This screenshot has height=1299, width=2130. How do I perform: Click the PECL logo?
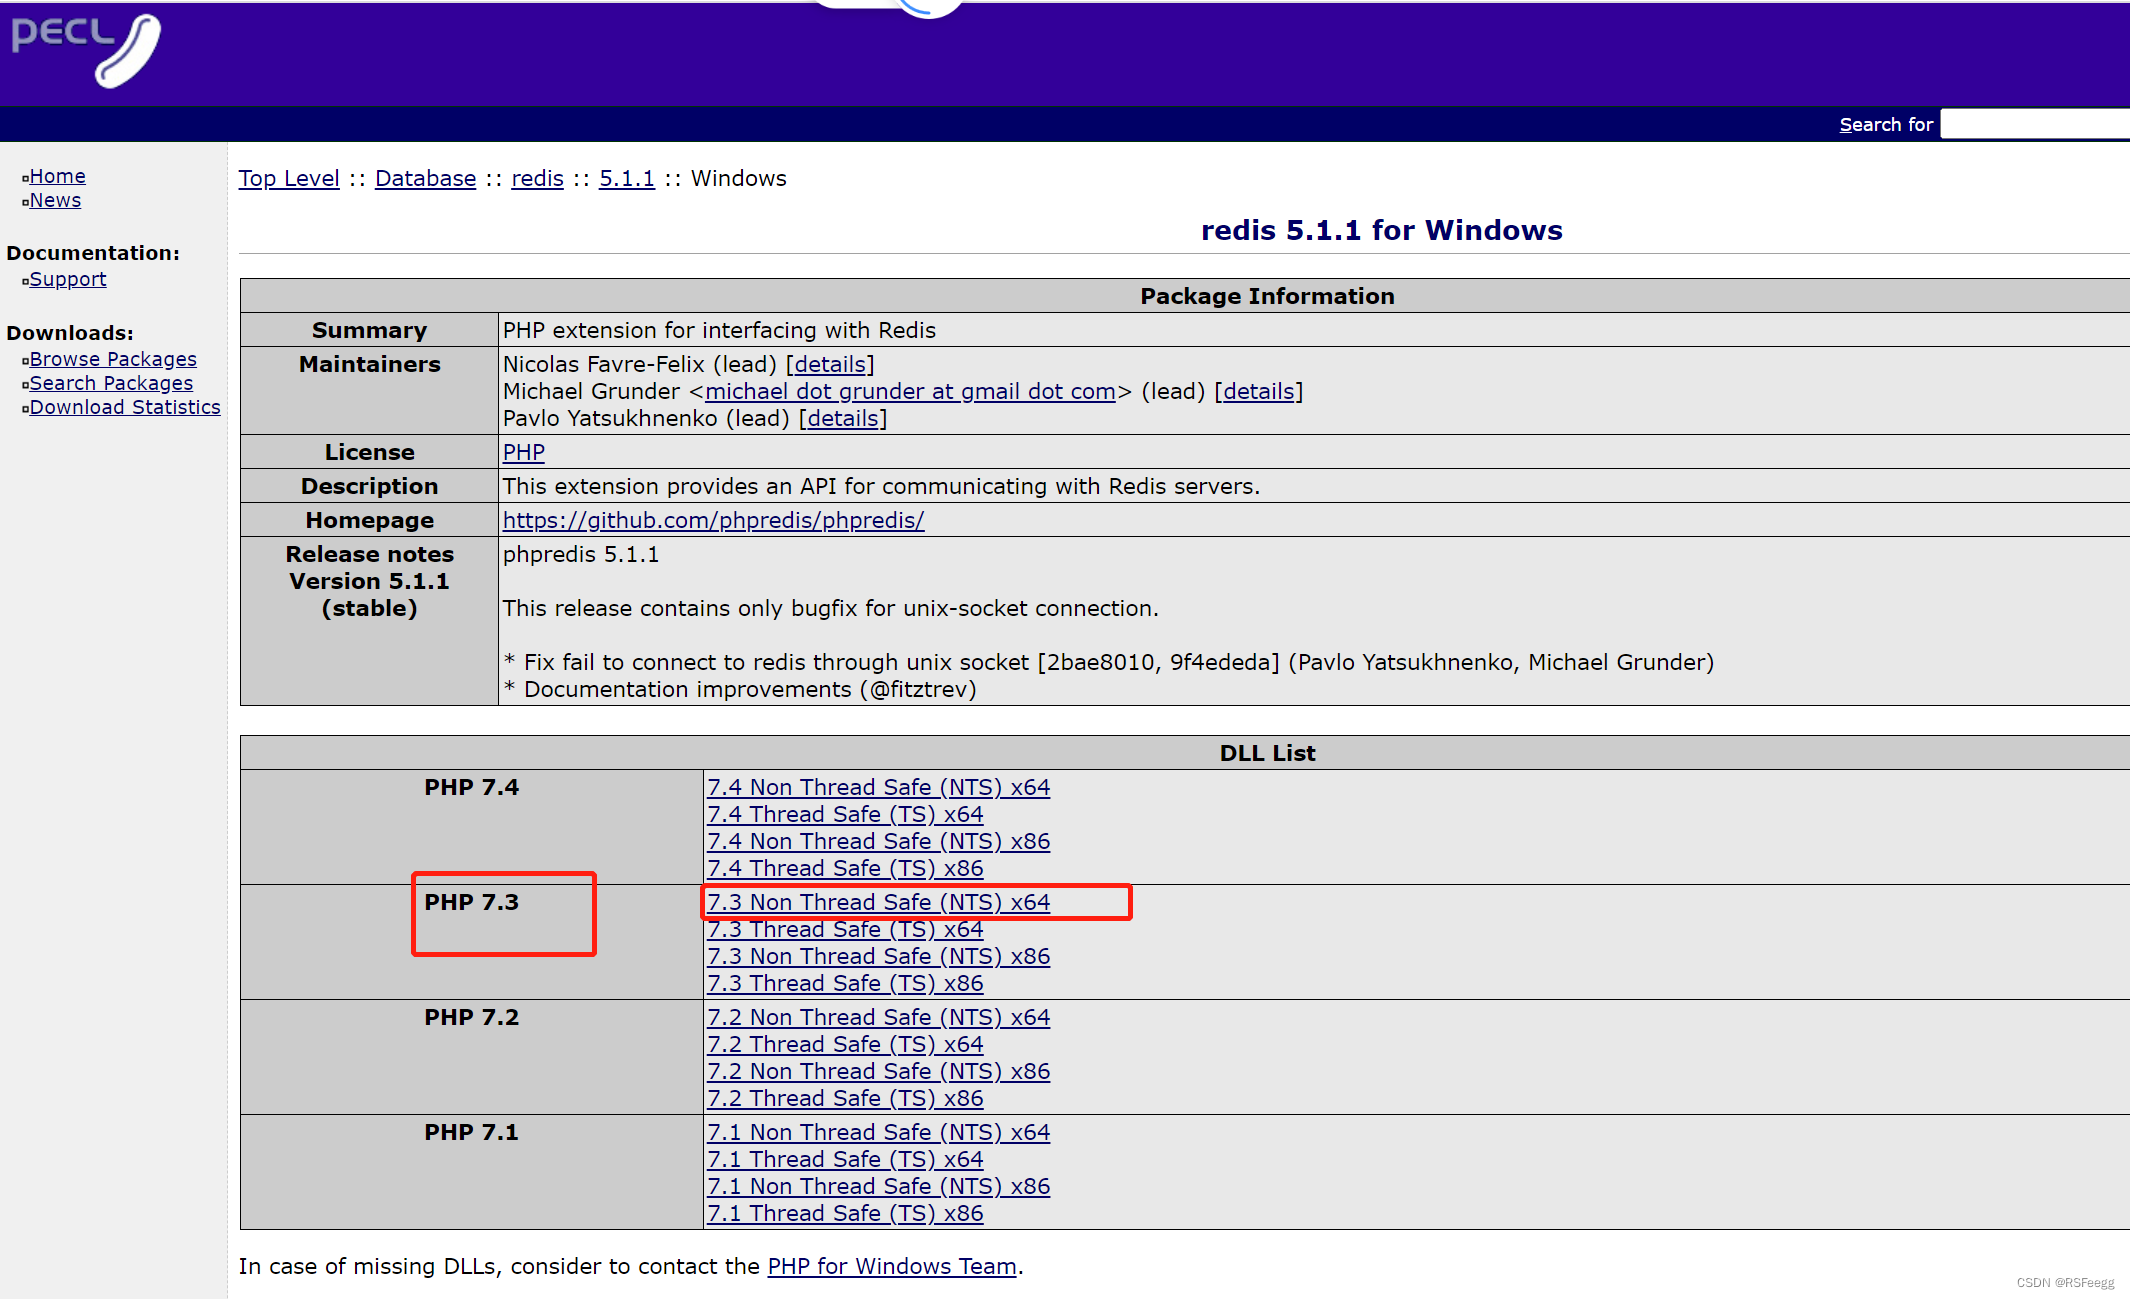click(x=85, y=50)
